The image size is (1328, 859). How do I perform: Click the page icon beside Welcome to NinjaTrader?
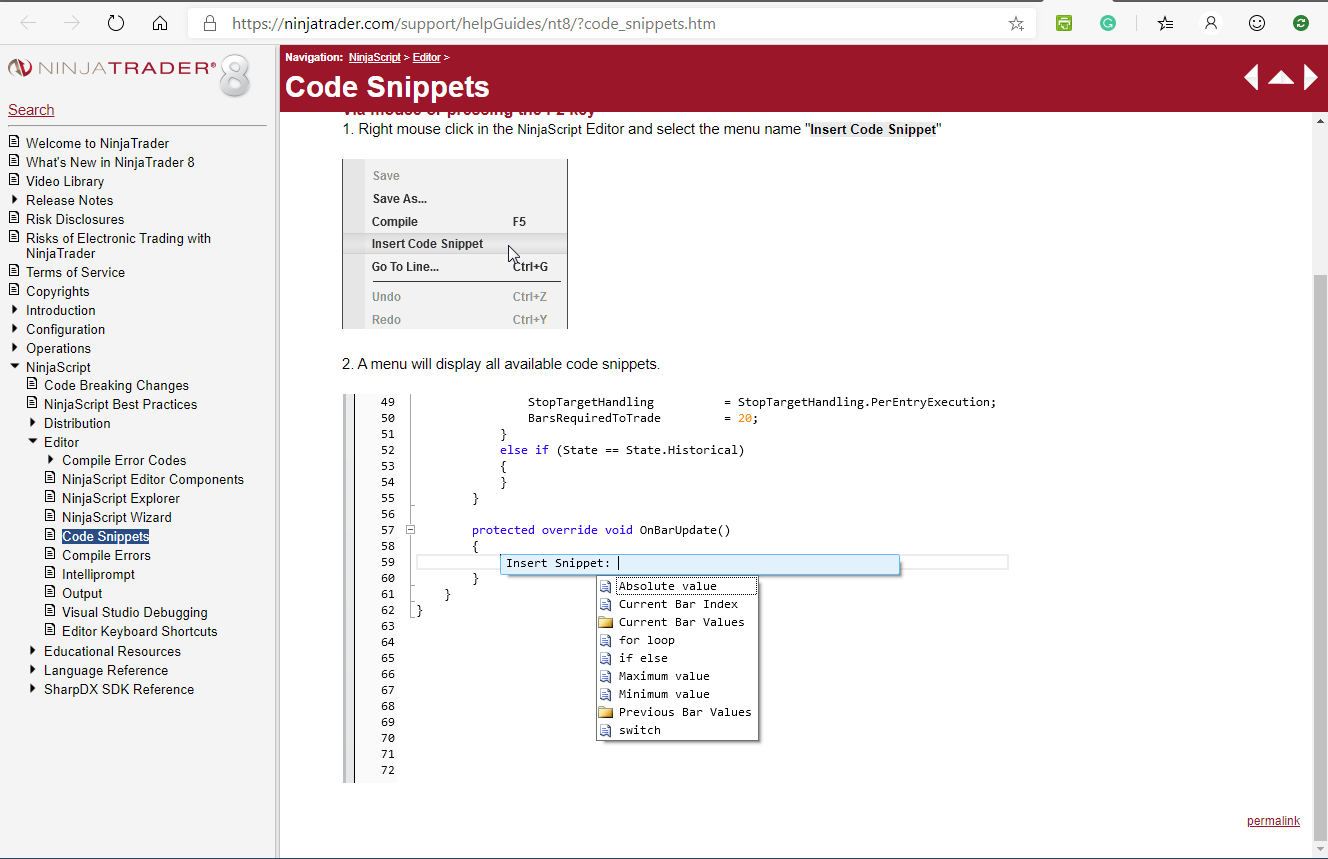click(14, 142)
